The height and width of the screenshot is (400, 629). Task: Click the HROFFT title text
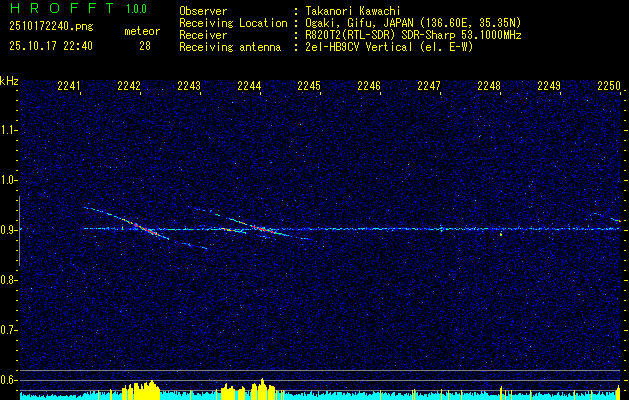62,8
